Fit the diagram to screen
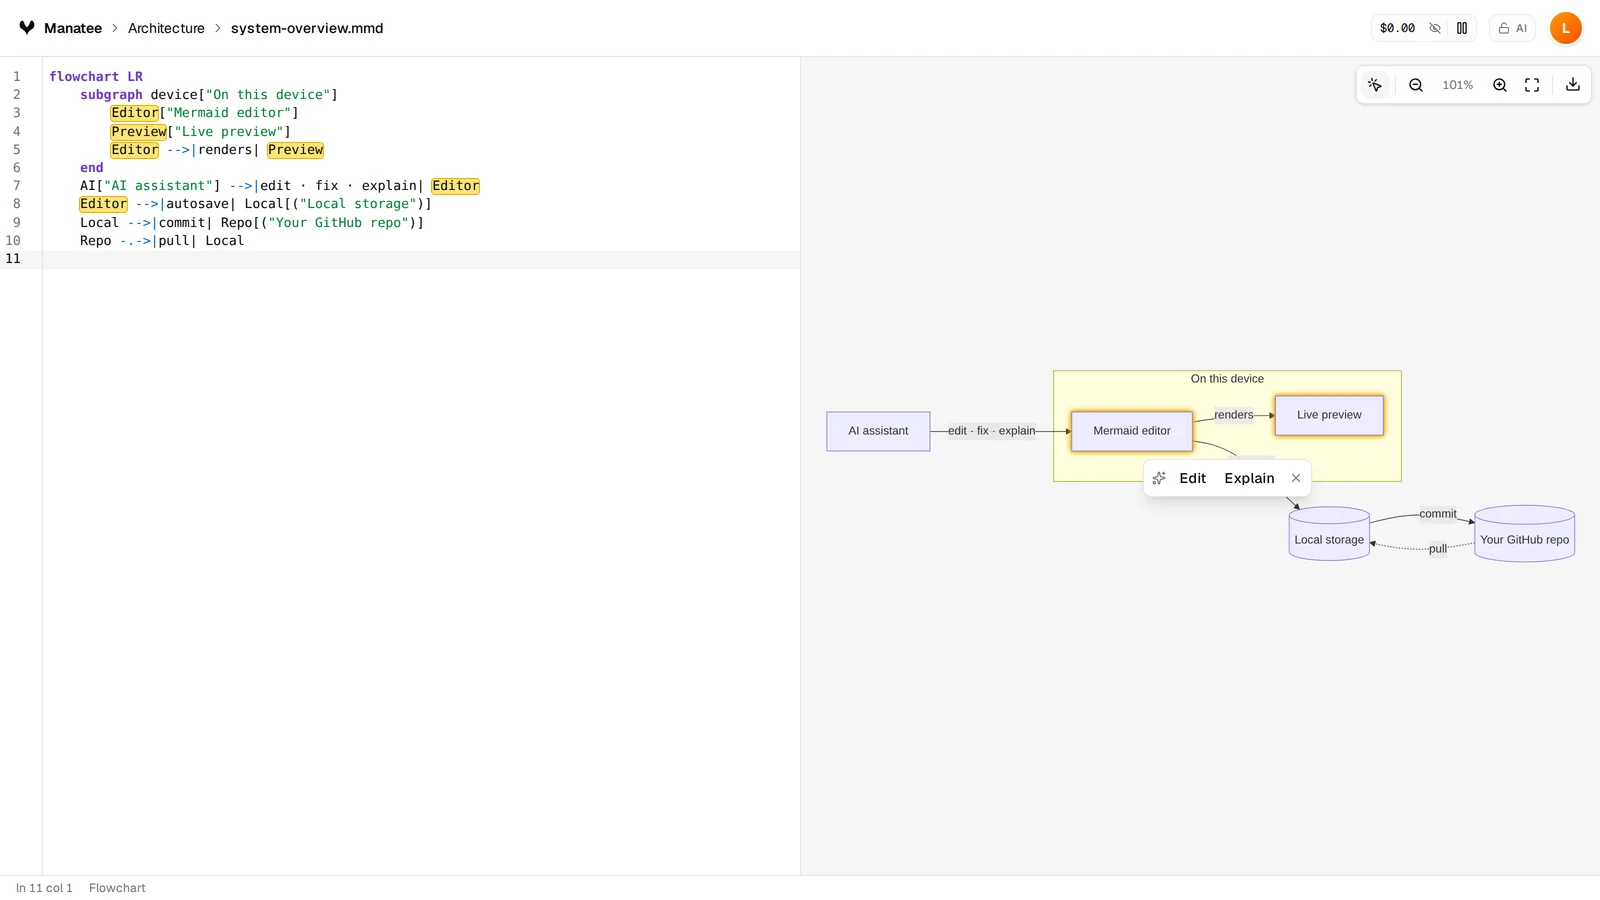 coord(1532,85)
